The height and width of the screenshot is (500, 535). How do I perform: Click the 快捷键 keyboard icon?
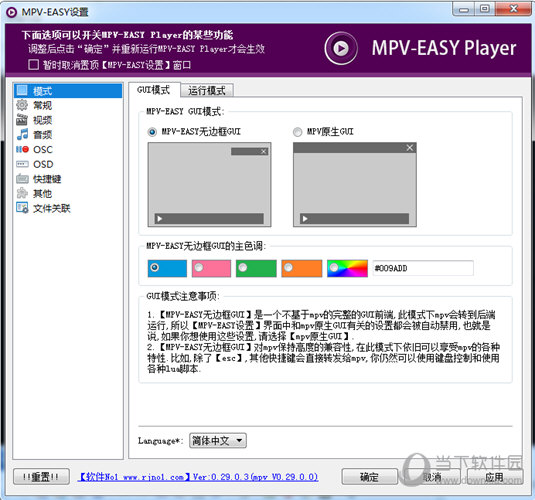click(x=22, y=178)
